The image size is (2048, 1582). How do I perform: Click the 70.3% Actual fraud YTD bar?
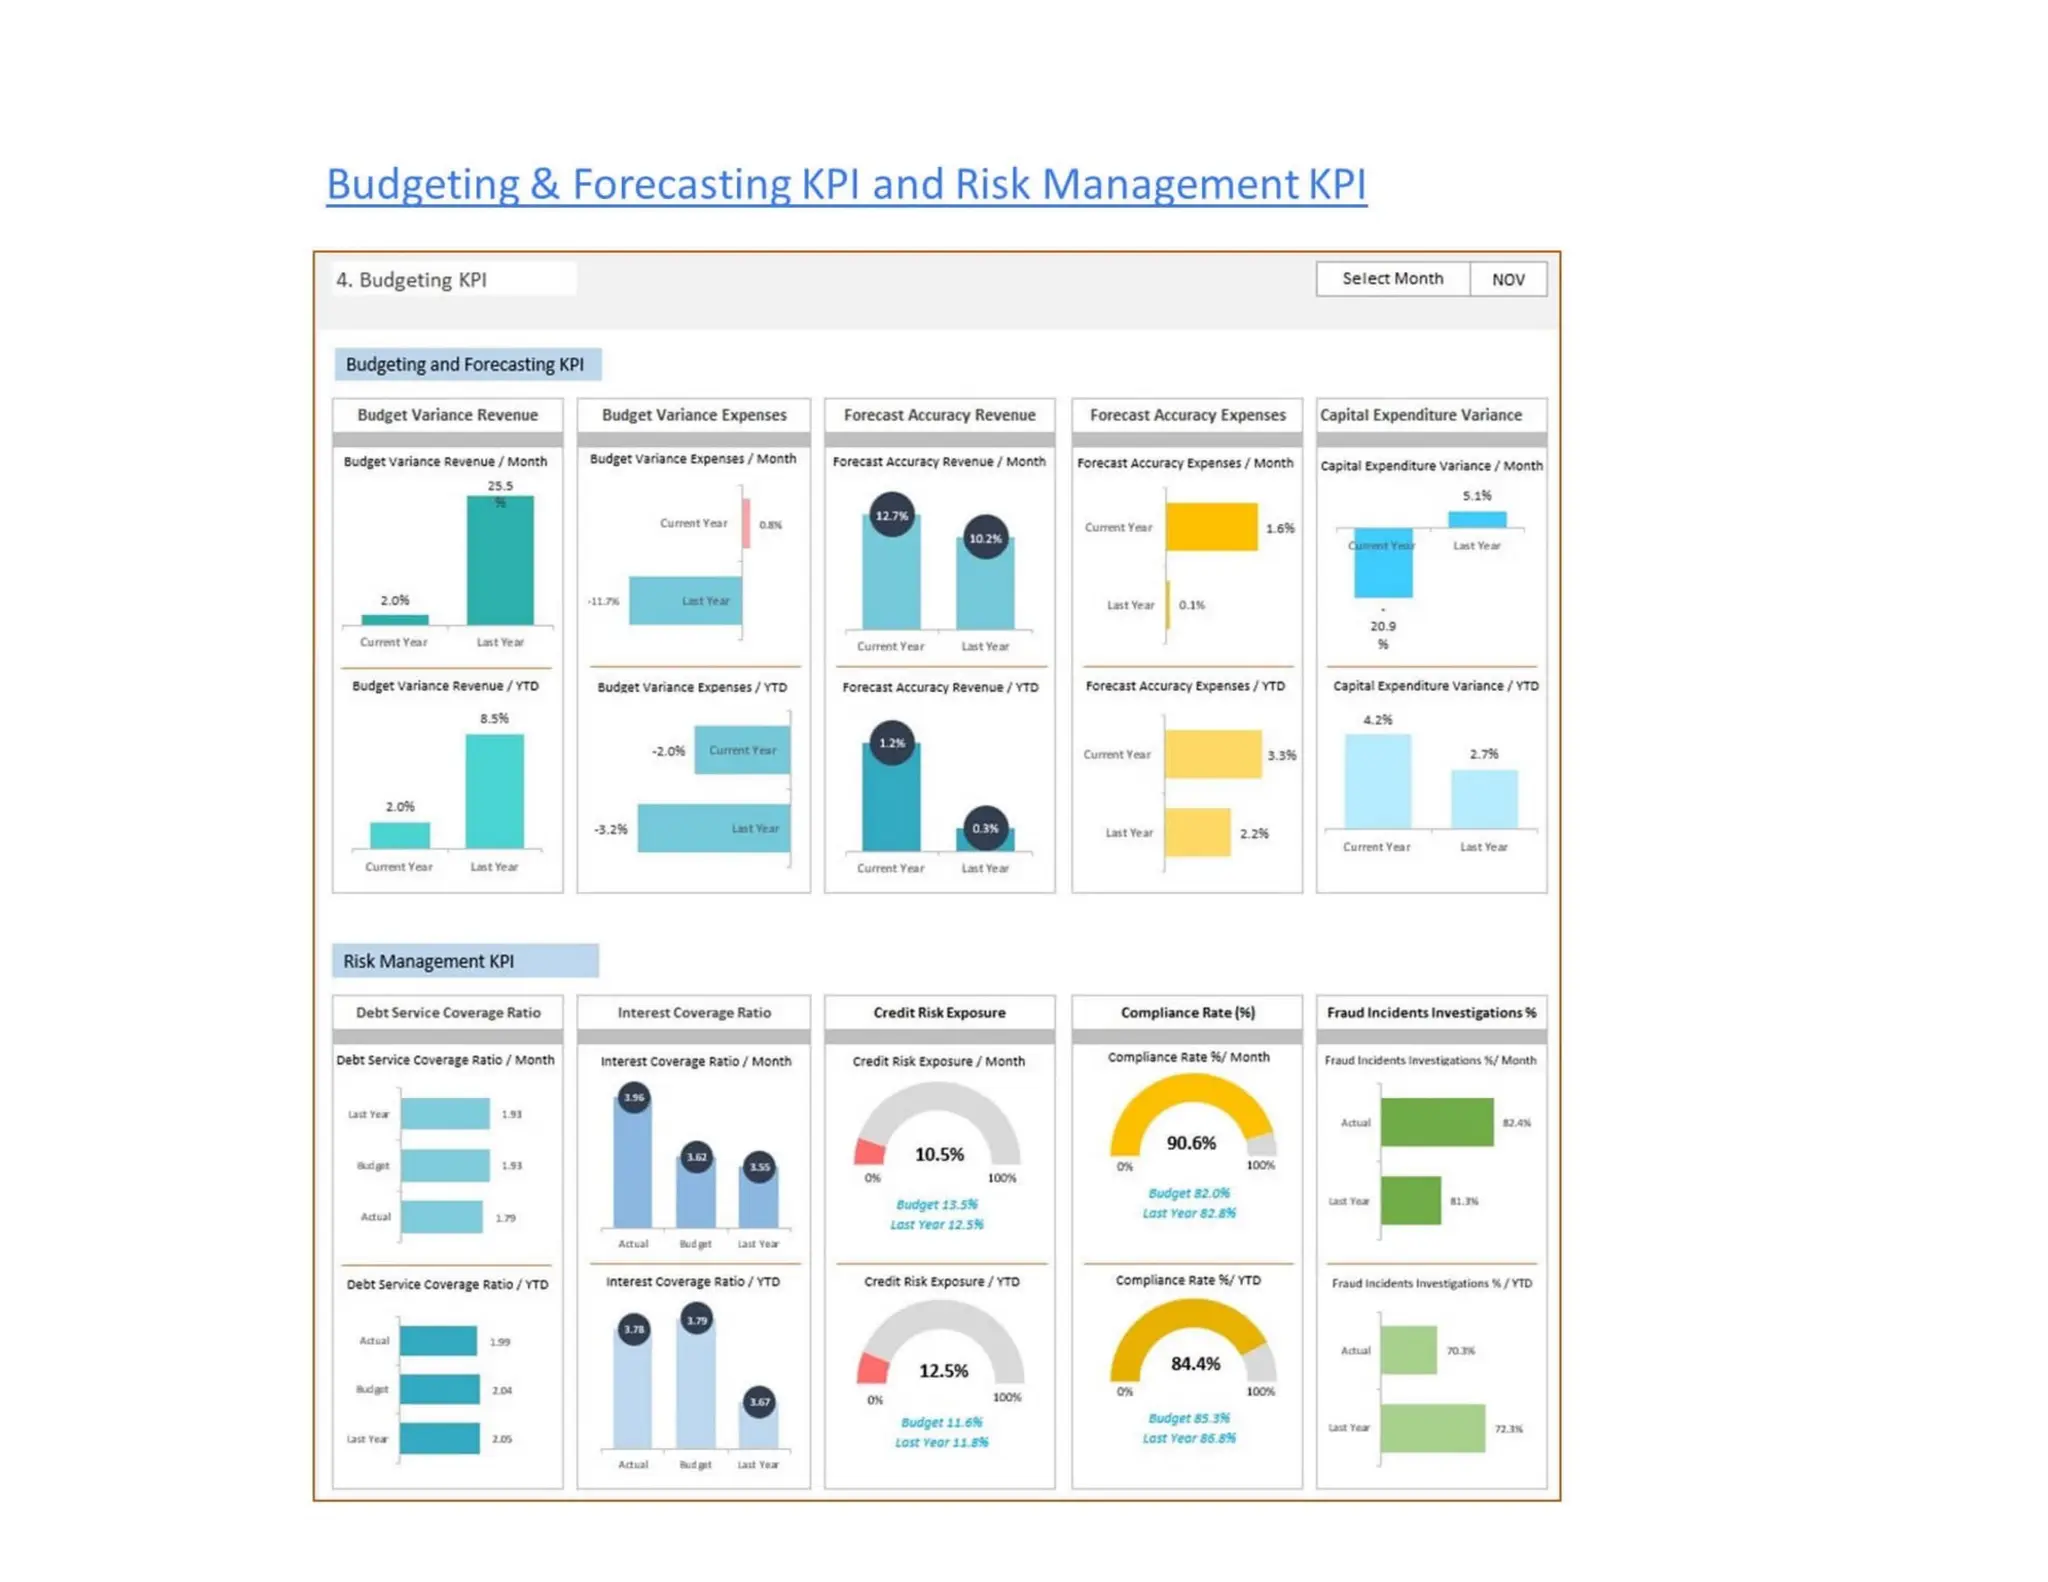click(x=1409, y=1350)
